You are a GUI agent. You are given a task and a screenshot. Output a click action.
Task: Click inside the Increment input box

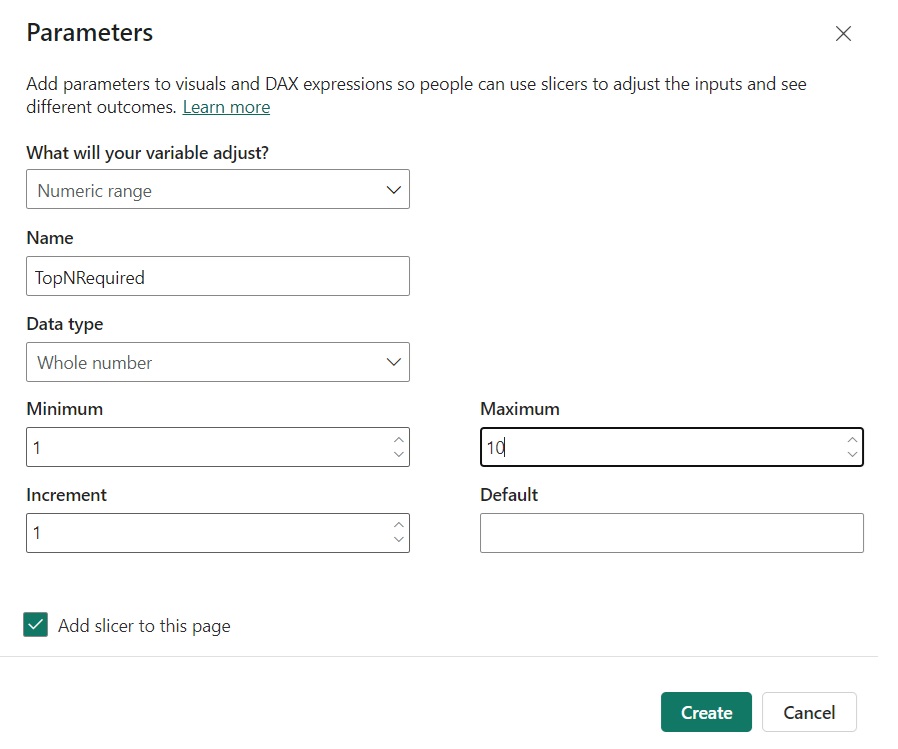(x=205, y=533)
